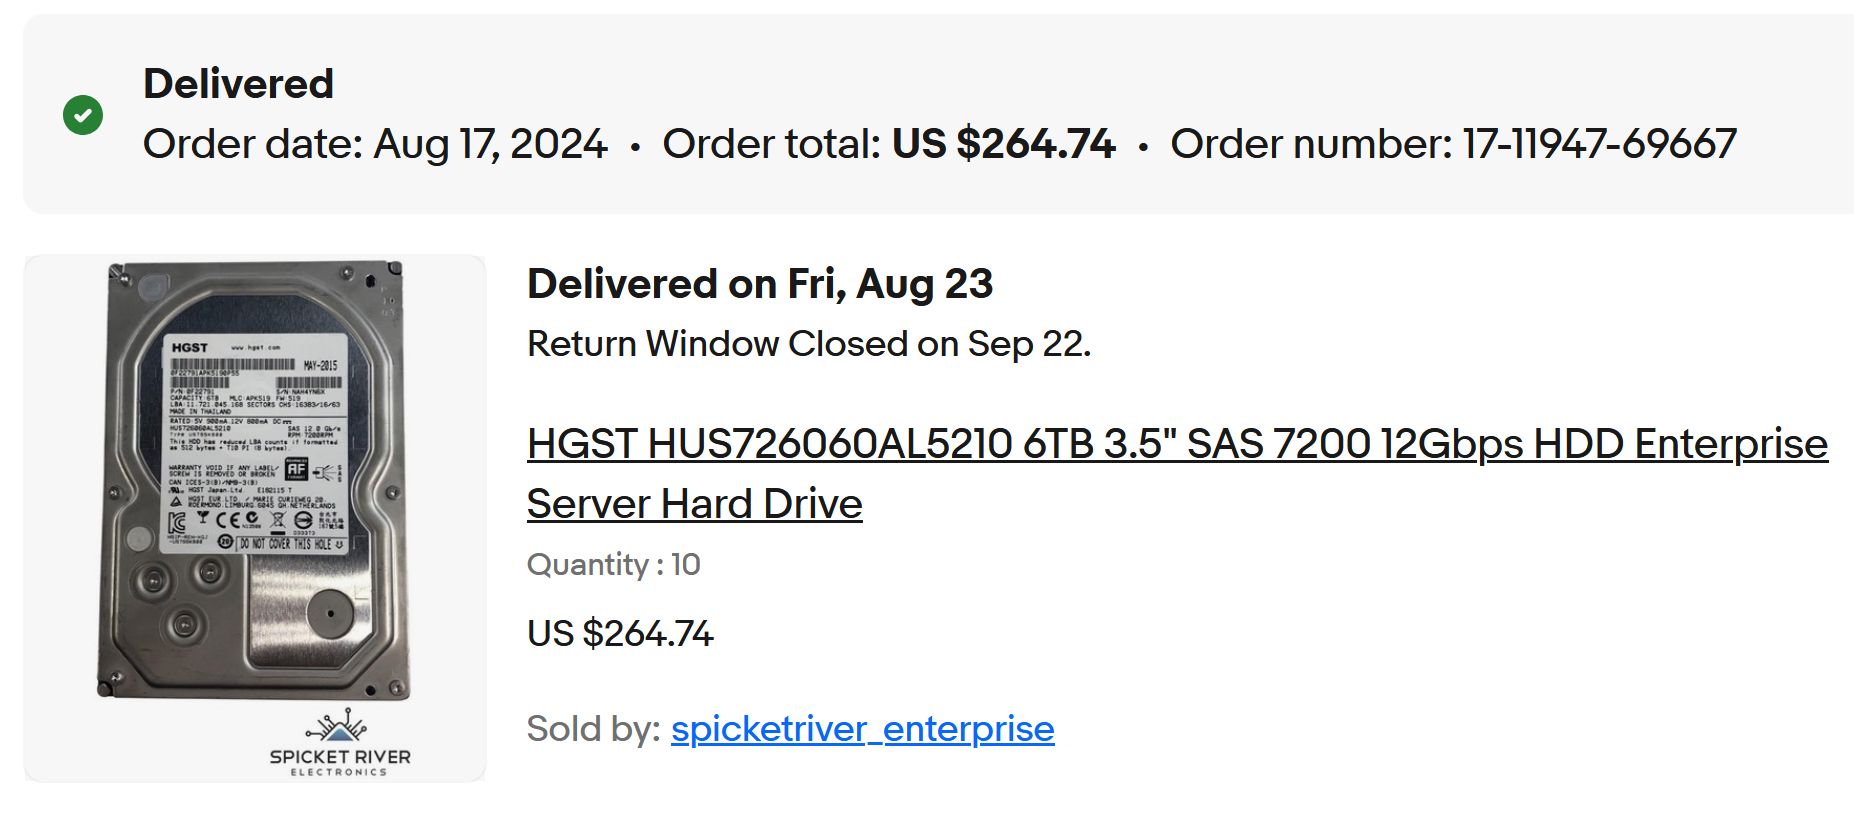Click the MAY-2015 date on drive label
This screenshot has height=834, width=1854.
(x=321, y=365)
